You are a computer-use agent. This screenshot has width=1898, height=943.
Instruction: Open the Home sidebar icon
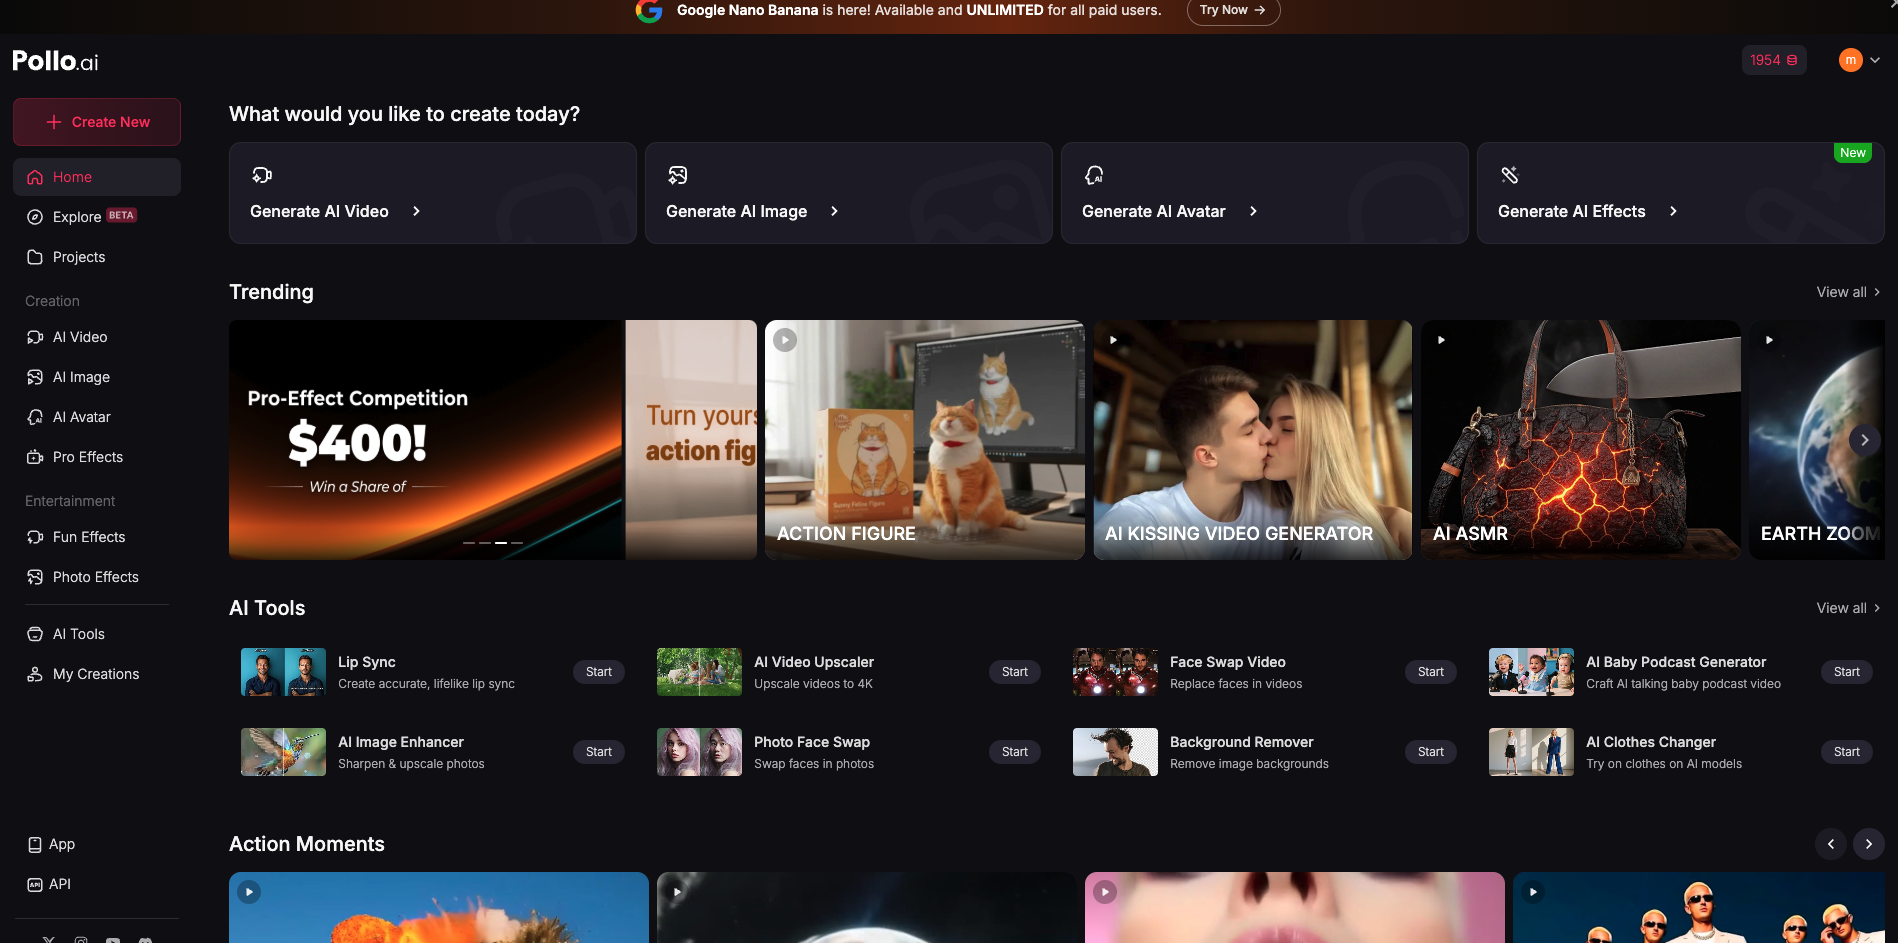point(35,177)
